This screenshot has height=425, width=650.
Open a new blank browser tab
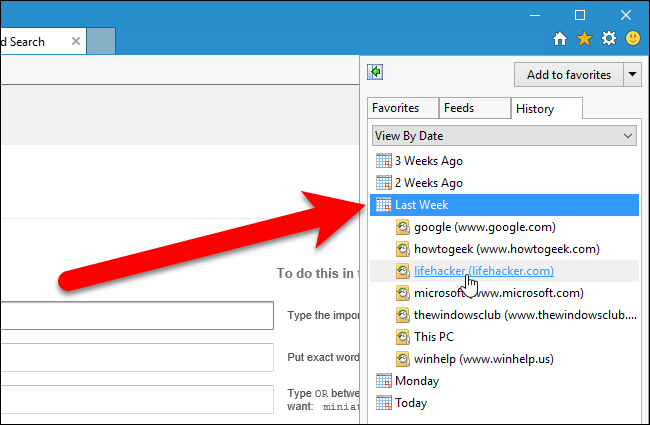pyautogui.click(x=101, y=41)
